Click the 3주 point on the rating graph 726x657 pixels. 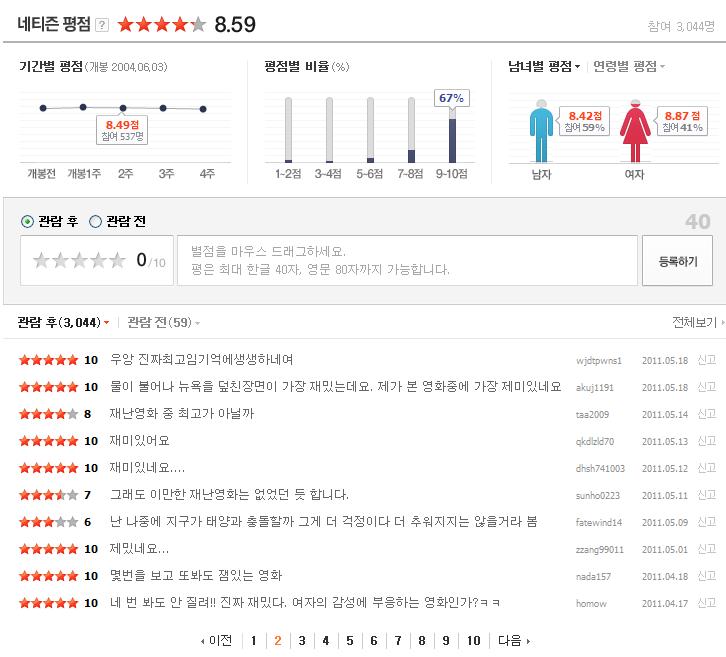point(163,108)
